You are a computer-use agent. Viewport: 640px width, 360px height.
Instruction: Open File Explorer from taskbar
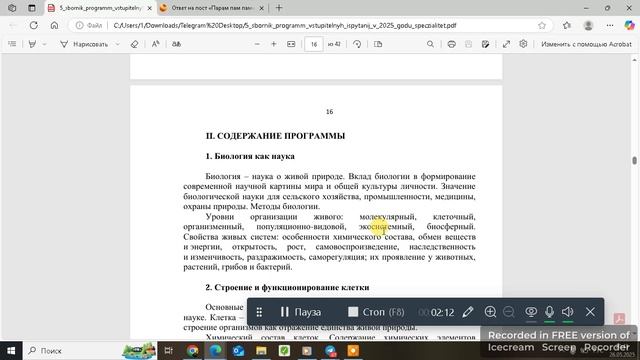coord(261,351)
